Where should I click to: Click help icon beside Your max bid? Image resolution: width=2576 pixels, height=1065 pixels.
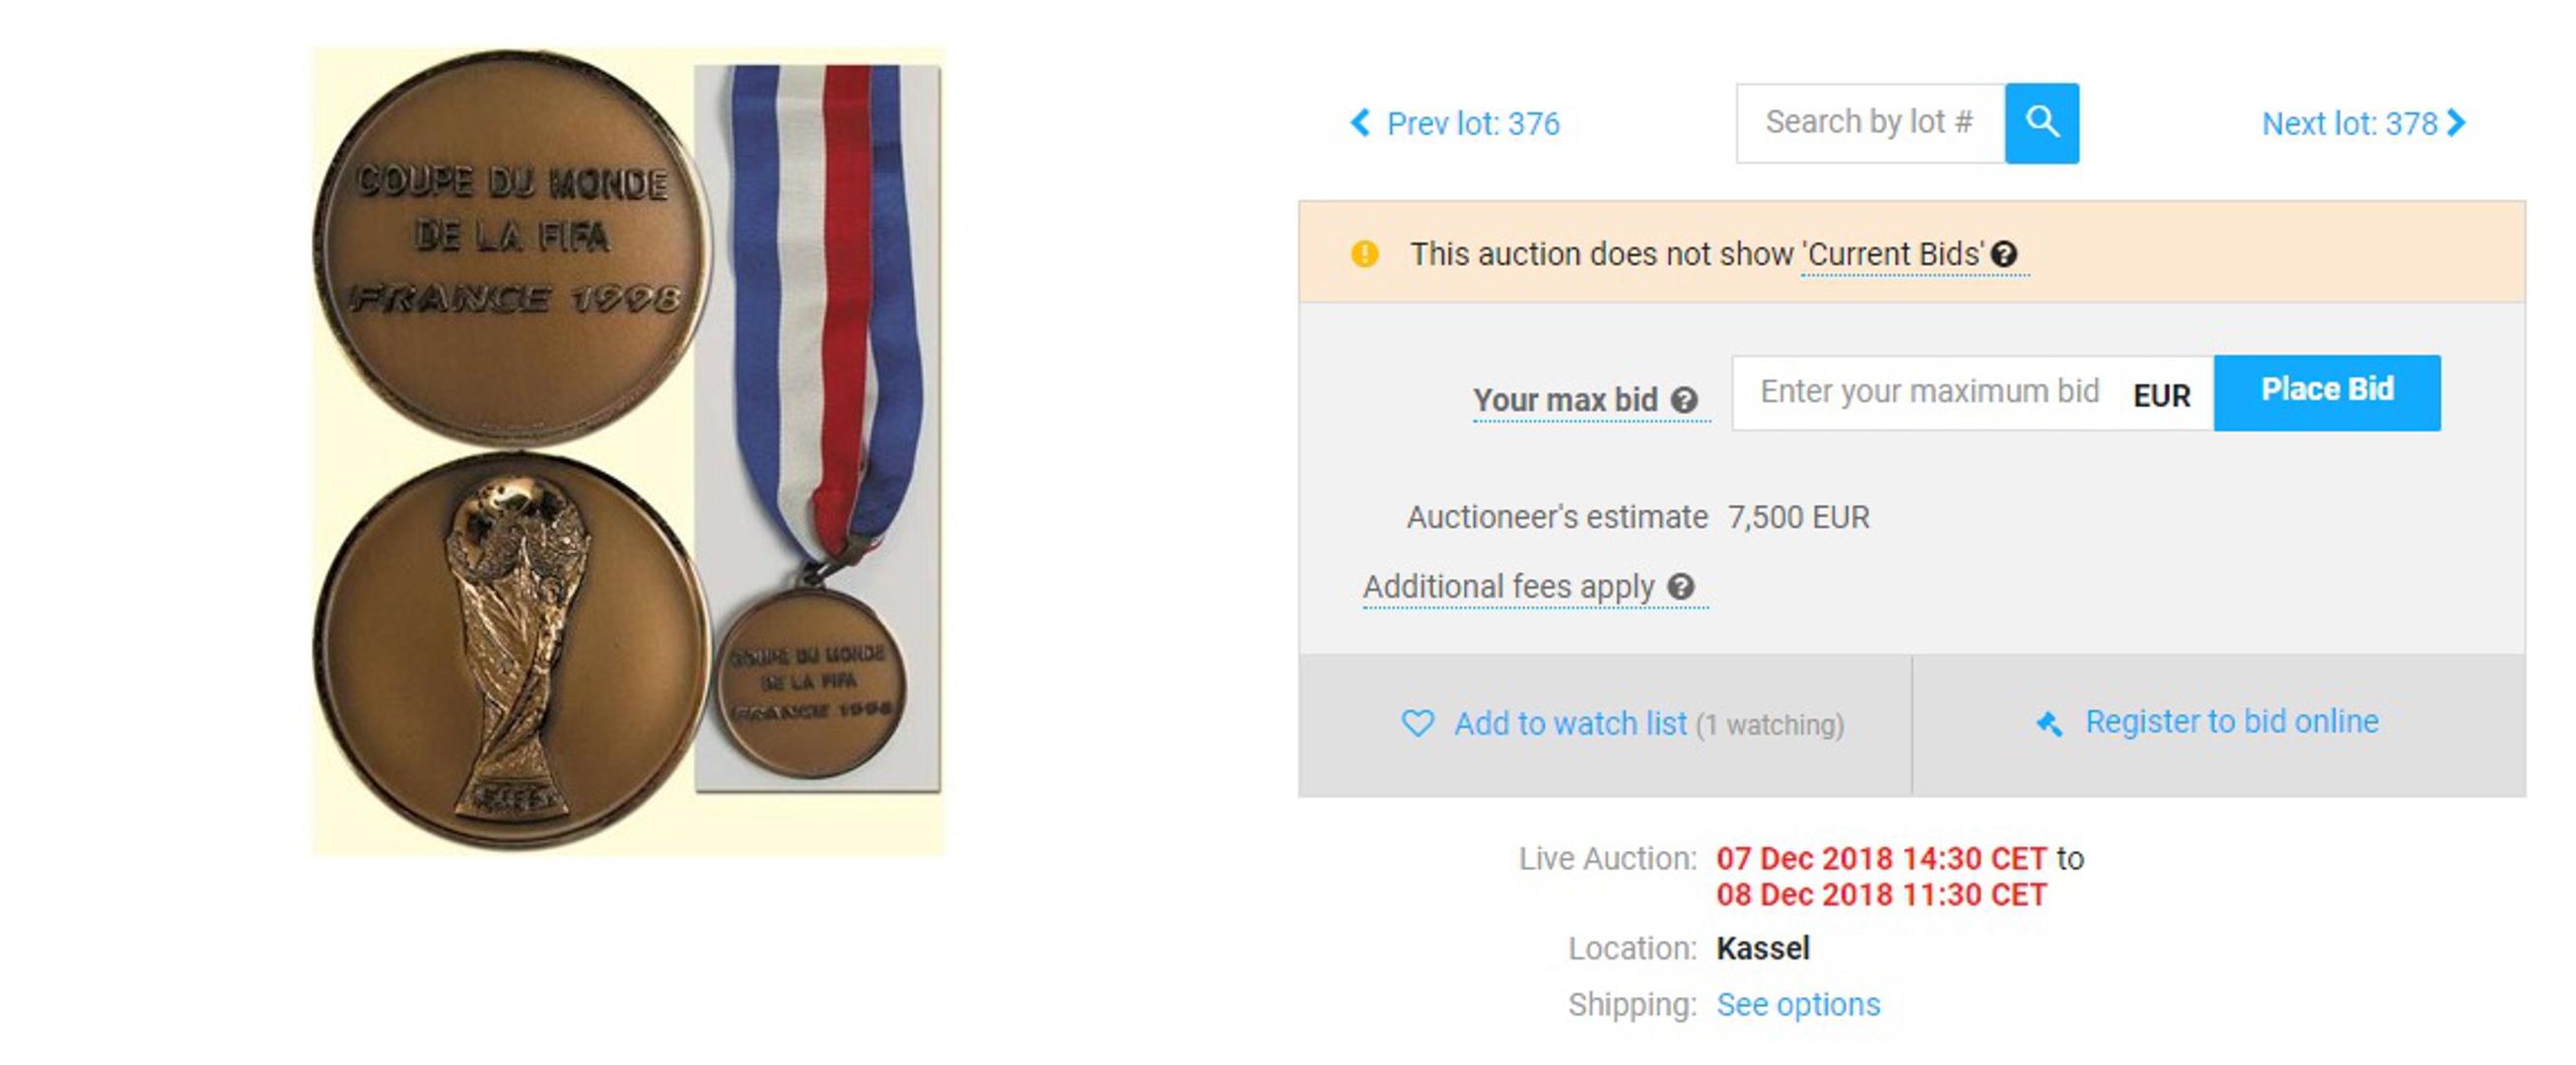coord(1684,400)
